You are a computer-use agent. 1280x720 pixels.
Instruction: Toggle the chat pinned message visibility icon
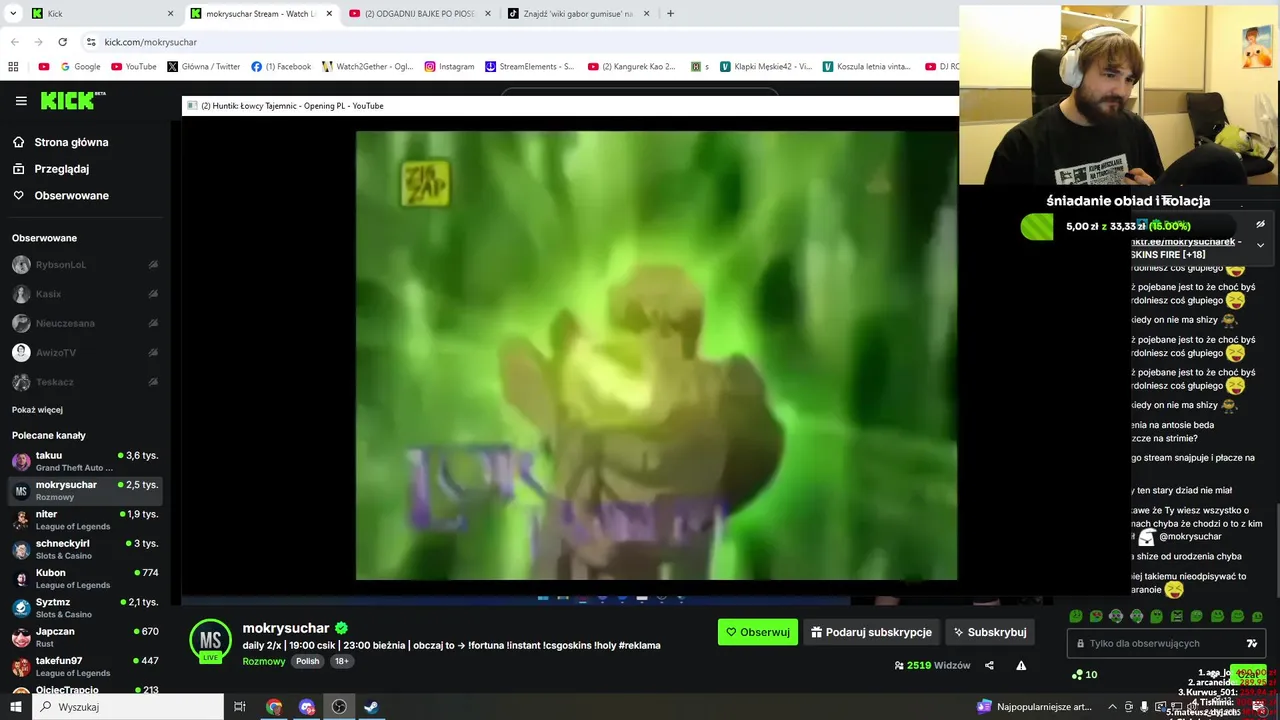point(1260,225)
